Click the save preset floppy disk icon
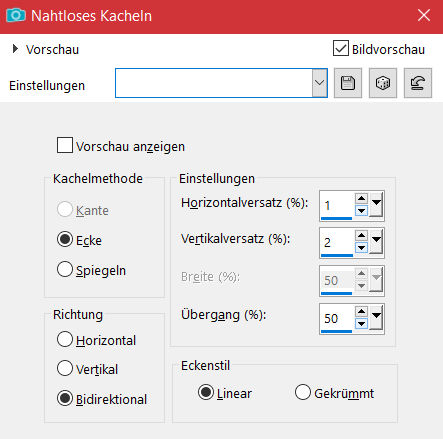 click(348, 83)
